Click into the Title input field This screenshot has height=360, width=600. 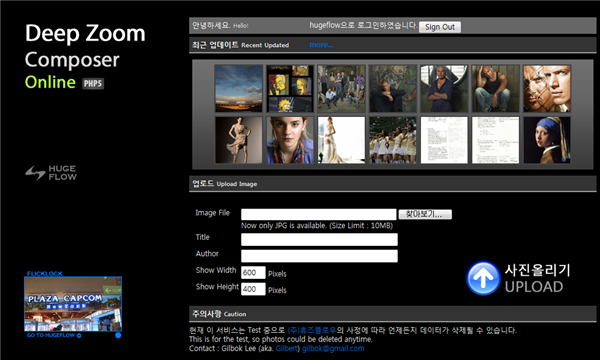[x=319, y=239]
